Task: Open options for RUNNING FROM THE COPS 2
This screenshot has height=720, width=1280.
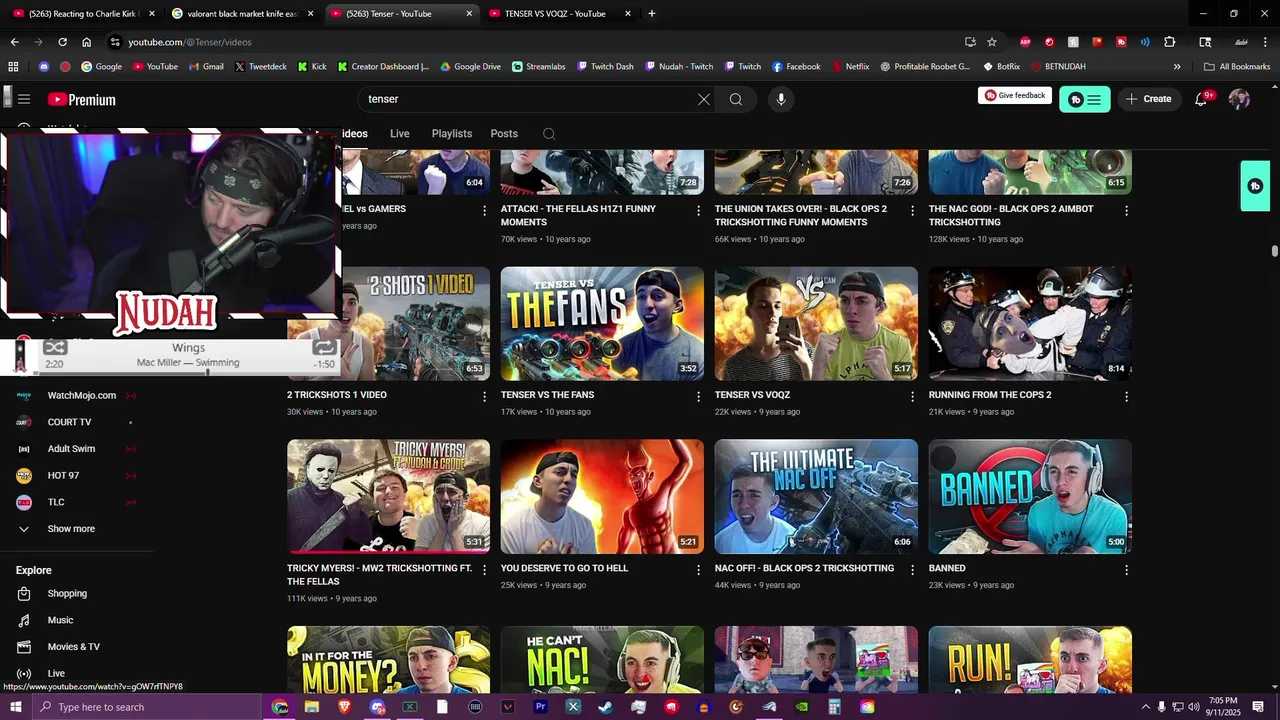Action: click(1126, 397)
